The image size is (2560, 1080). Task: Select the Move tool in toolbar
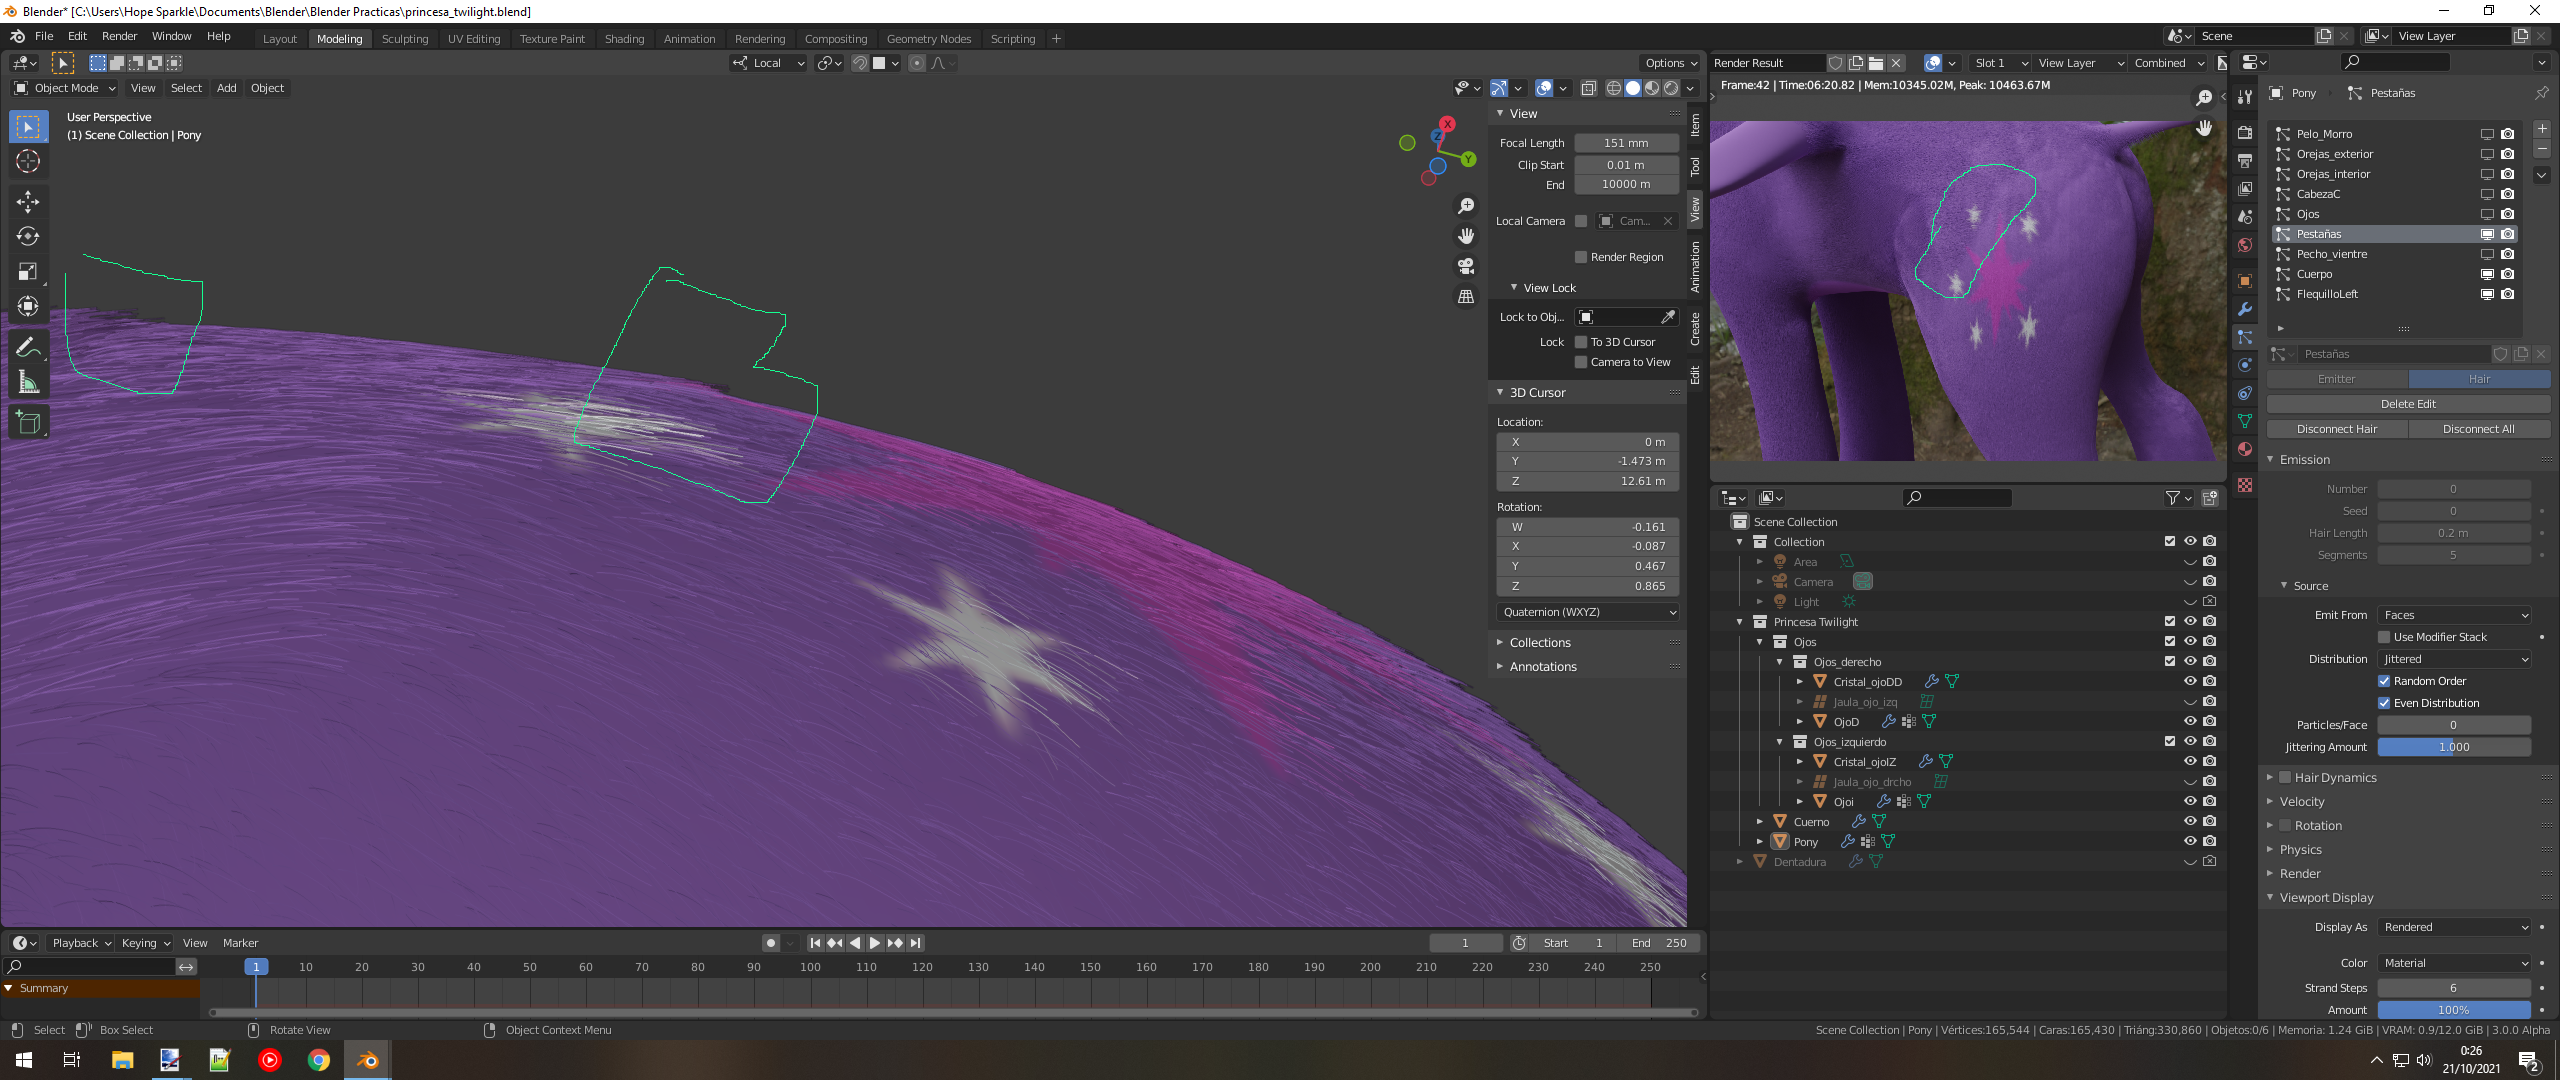point(28,202)
